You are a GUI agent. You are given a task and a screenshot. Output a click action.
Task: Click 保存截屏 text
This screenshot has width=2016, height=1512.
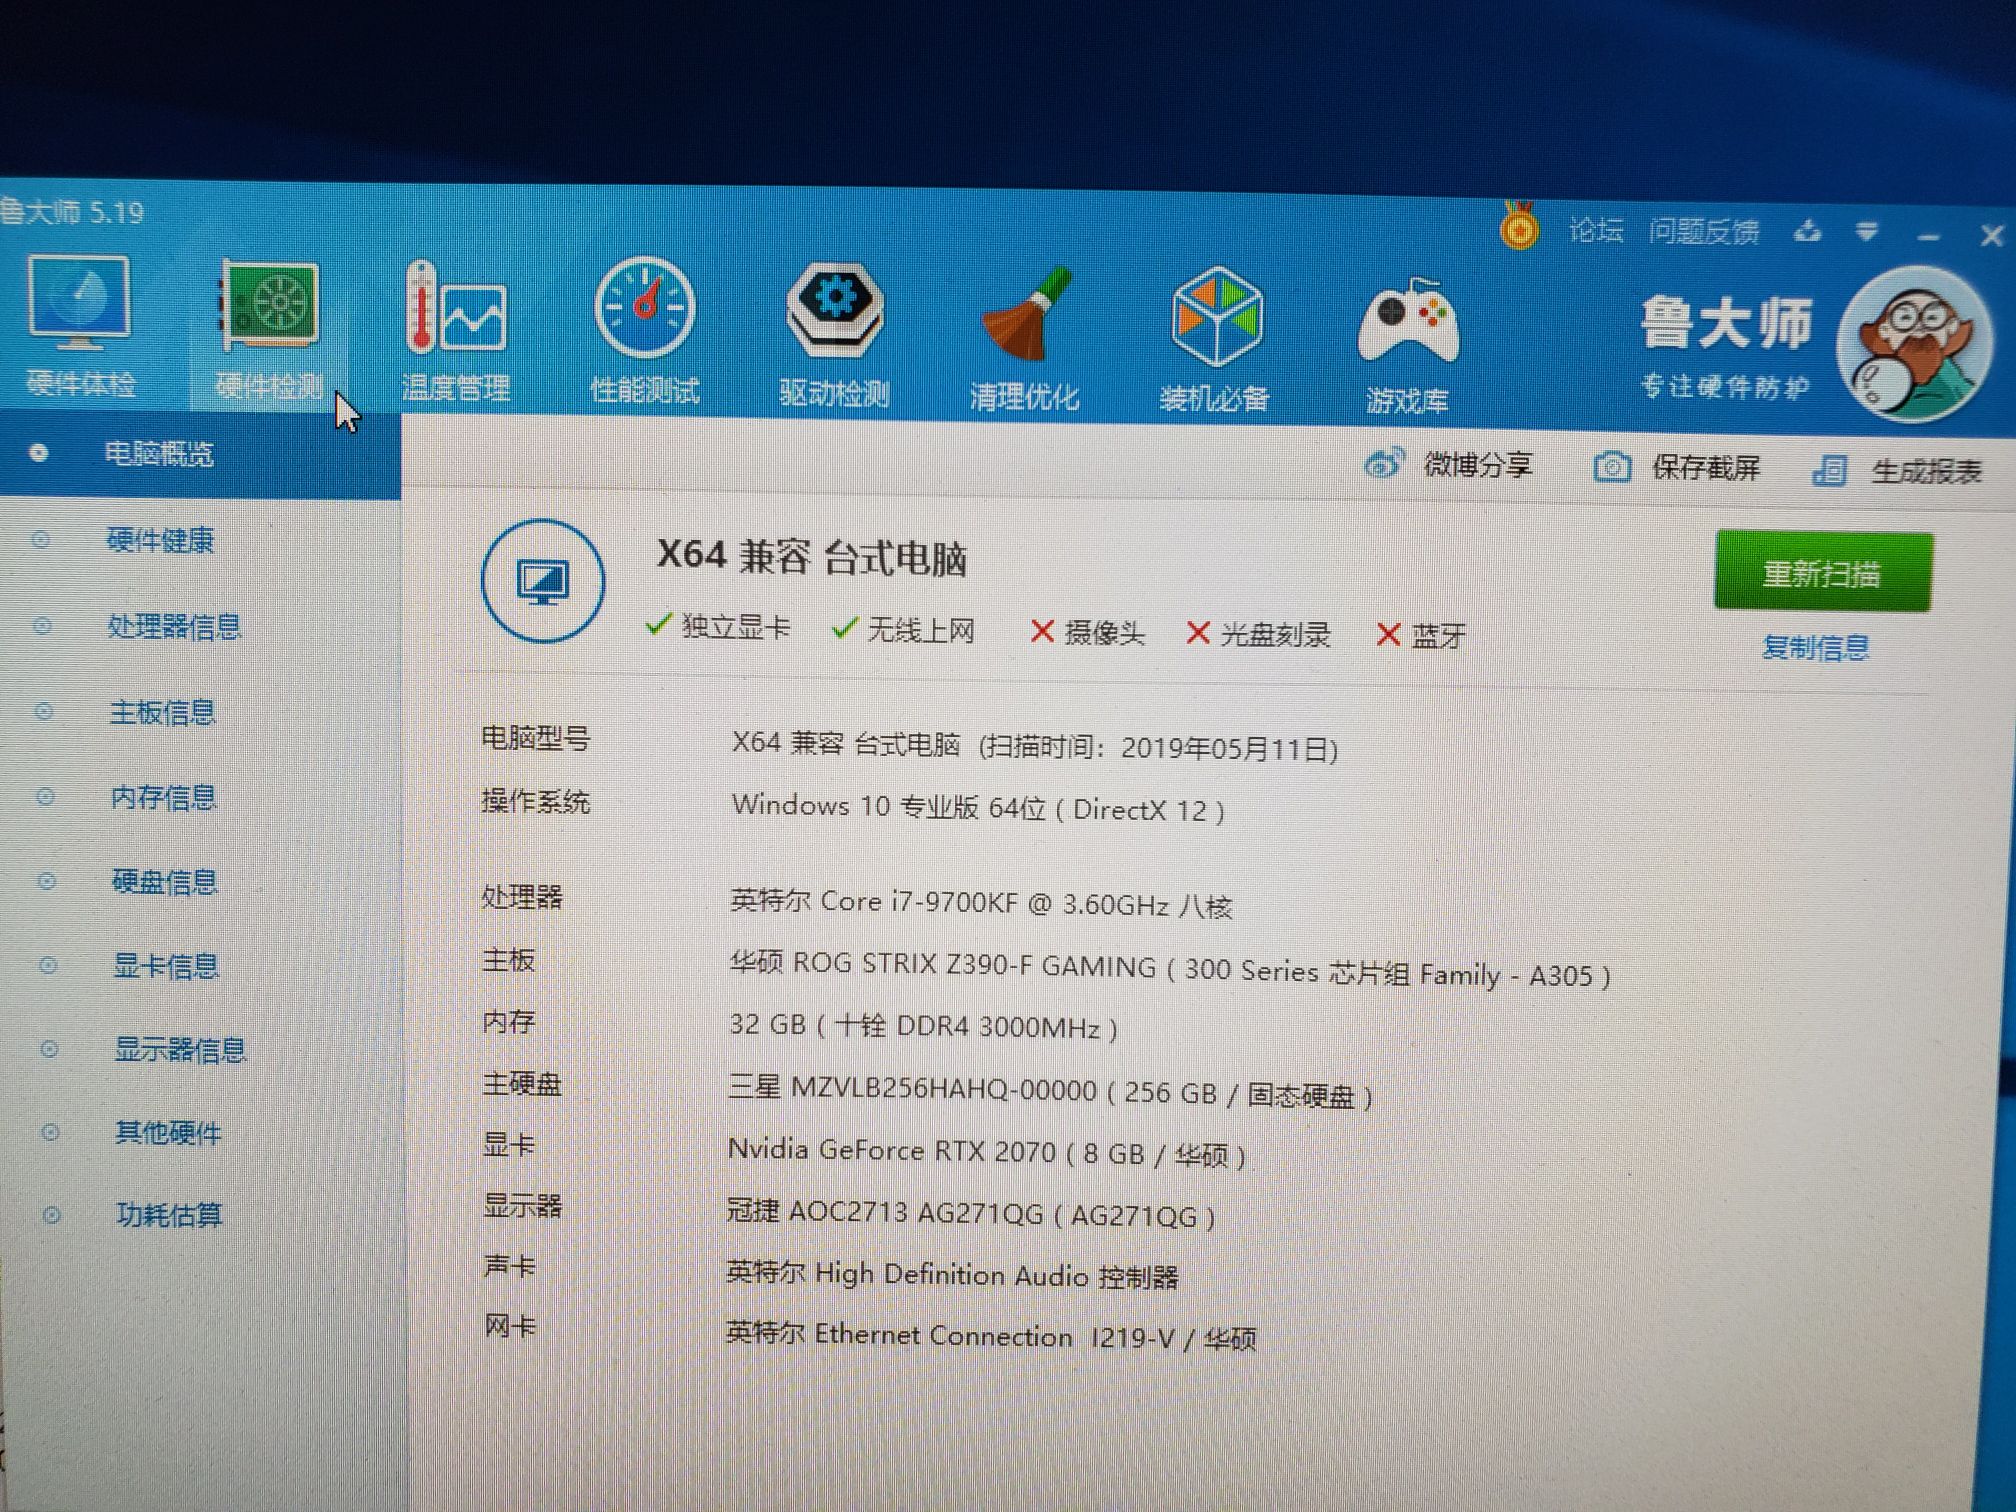1706,468
